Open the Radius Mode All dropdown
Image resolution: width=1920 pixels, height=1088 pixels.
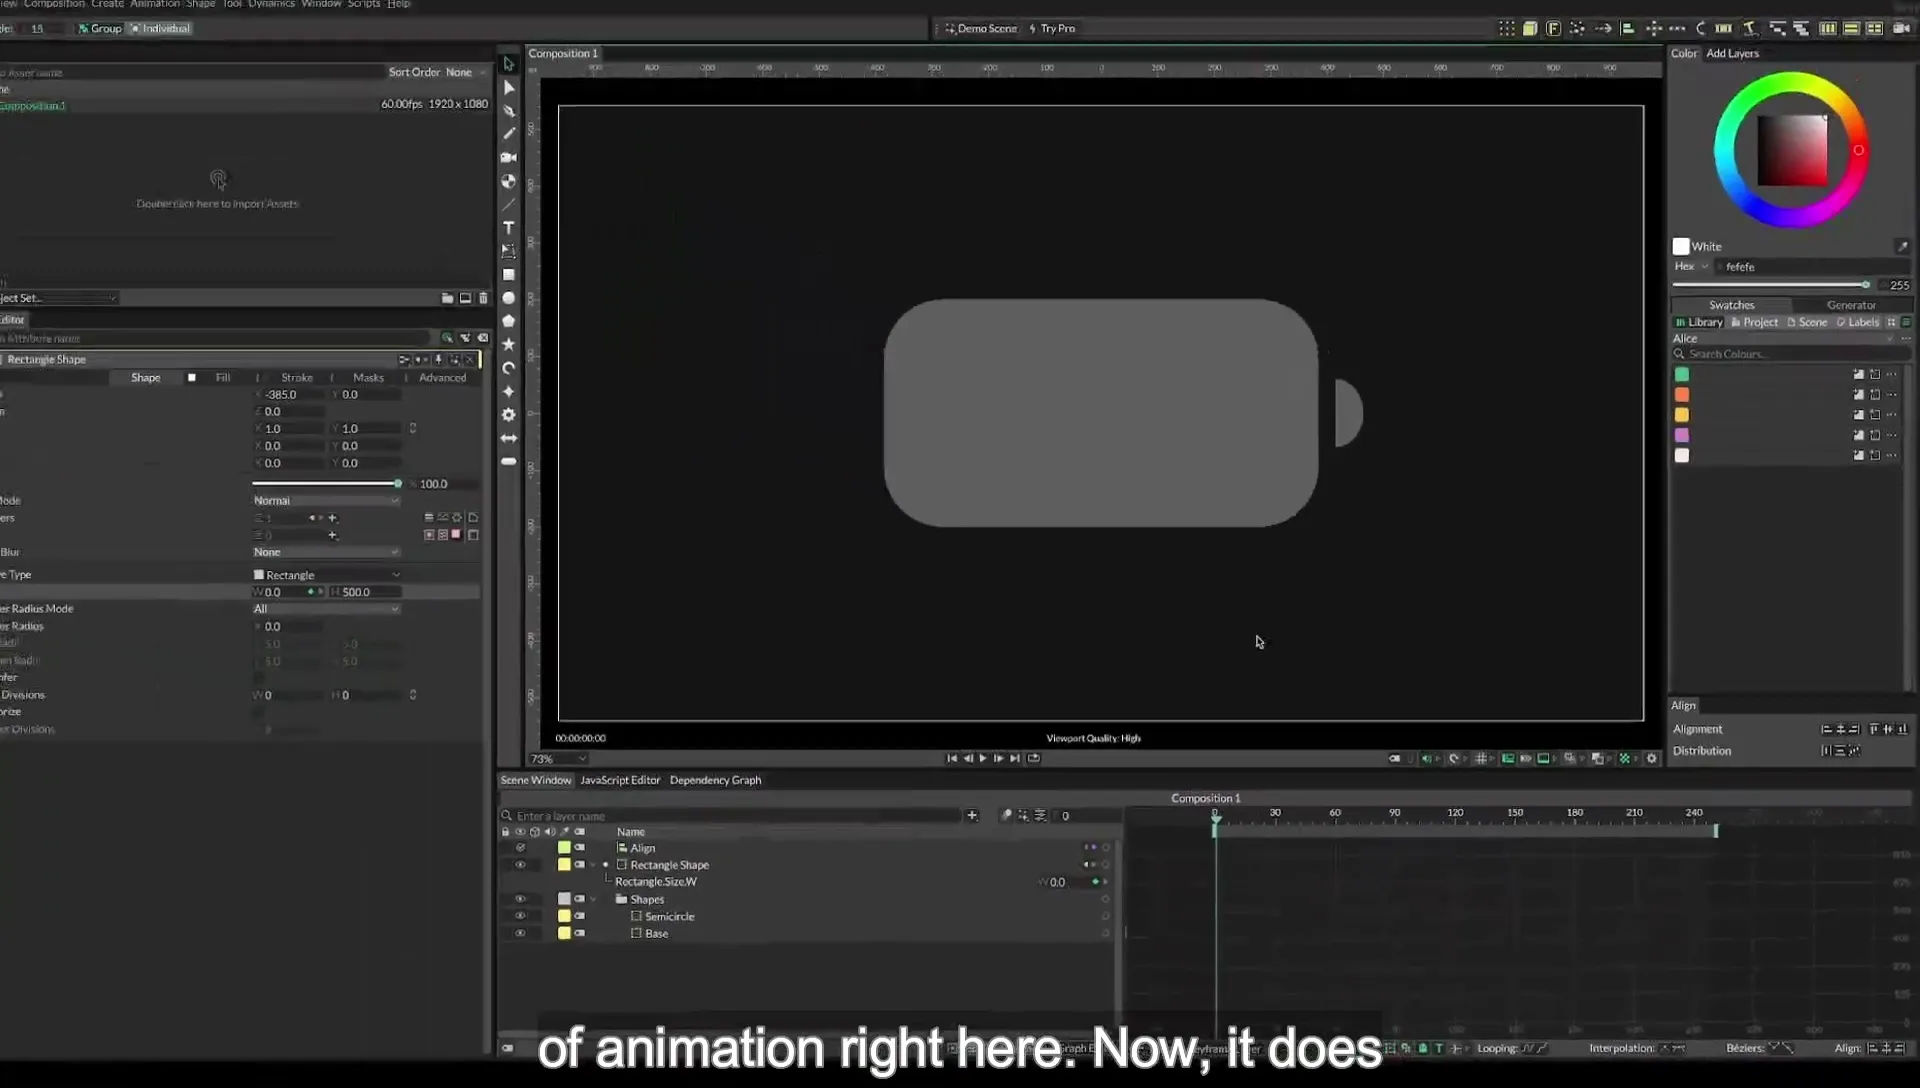coord(326,609)
